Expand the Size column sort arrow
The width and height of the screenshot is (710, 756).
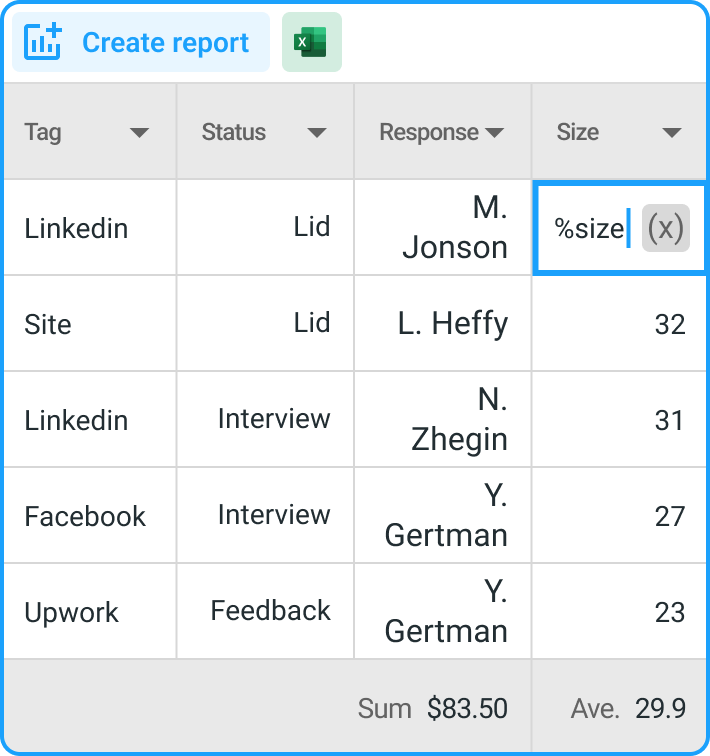(x=671, y=133)
